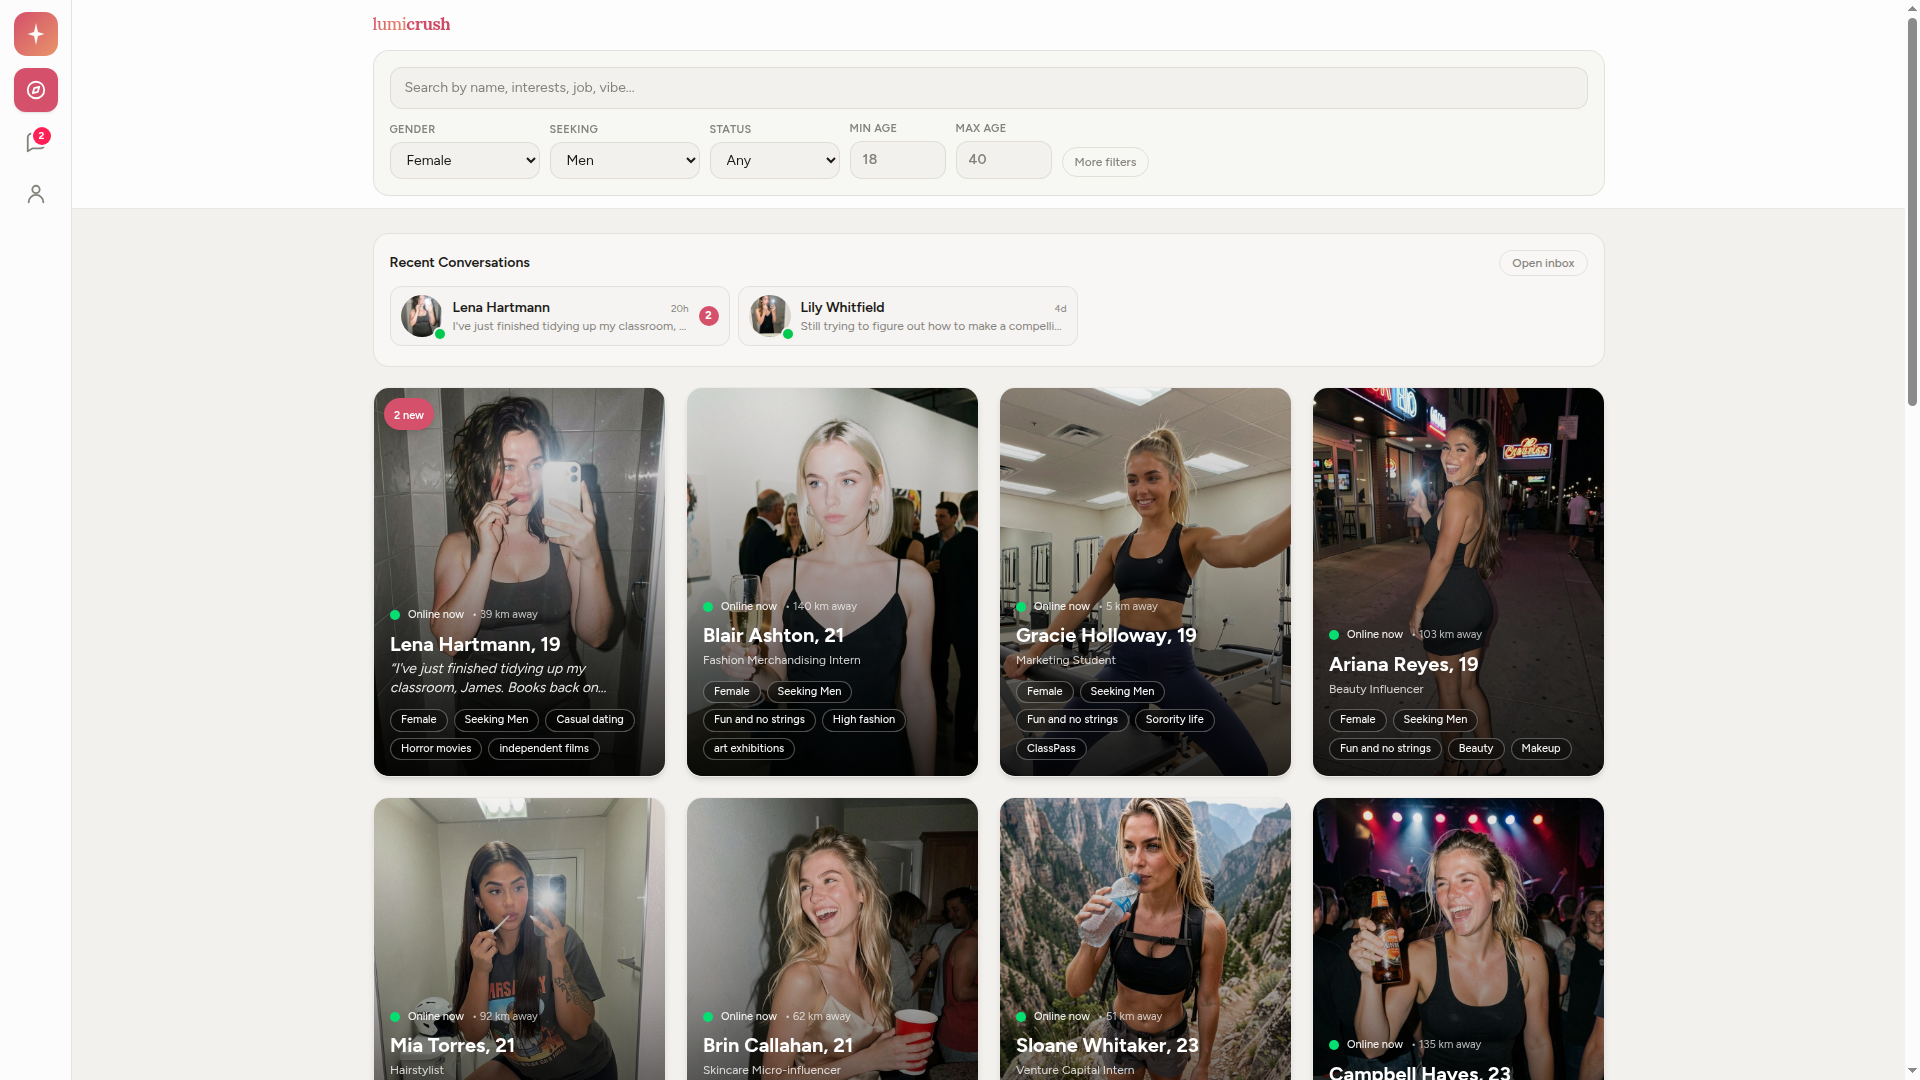Open the compass discover icon
Viewport: 1920px width, 1080px height.
pyautogui.click(x=36, y=90)
